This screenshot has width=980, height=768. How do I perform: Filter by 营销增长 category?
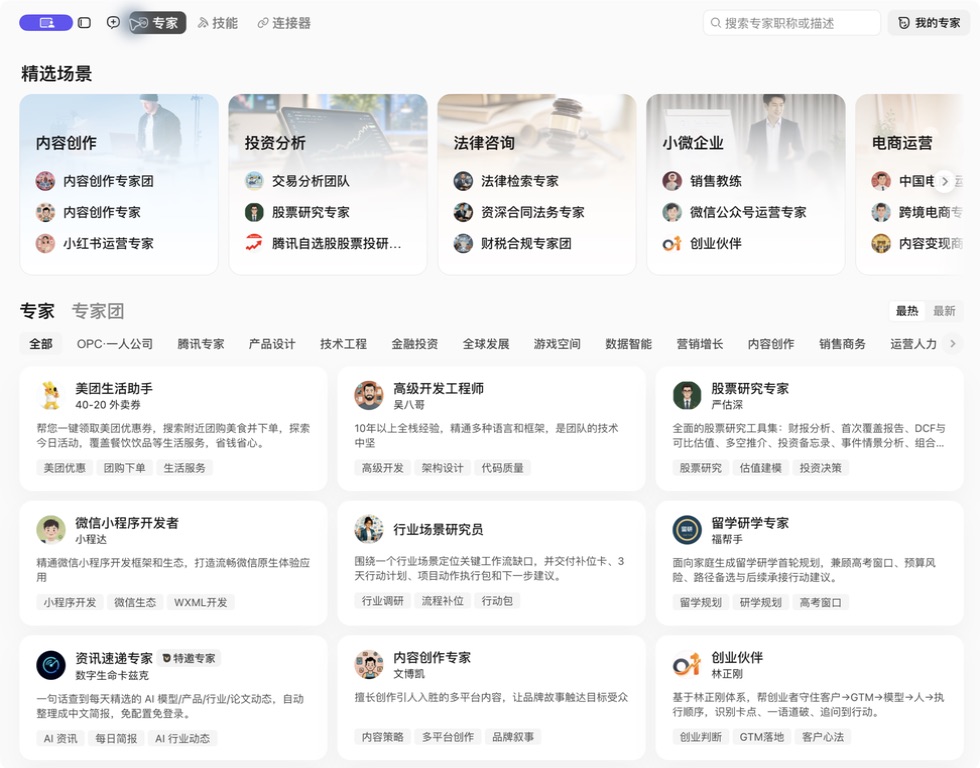point(699,344)
